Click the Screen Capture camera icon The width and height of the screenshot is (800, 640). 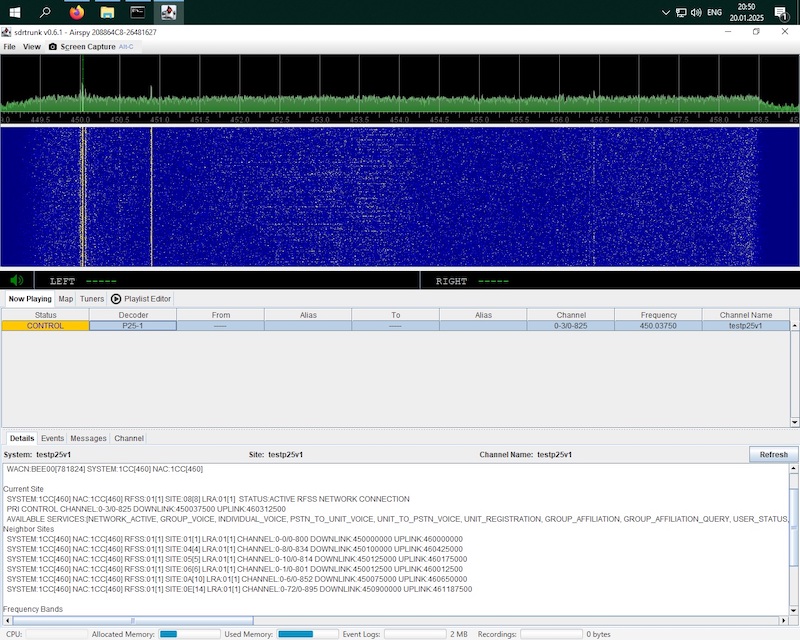coord(53,47)
